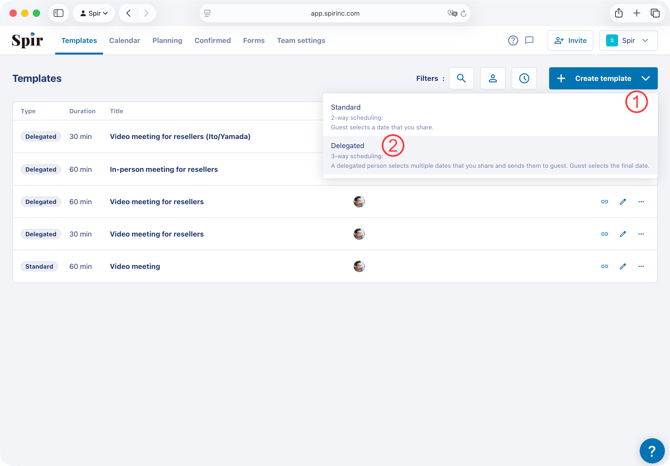Filter templates by clock duration icon
This screenshot has width=670, height=466.
point(524,78)
